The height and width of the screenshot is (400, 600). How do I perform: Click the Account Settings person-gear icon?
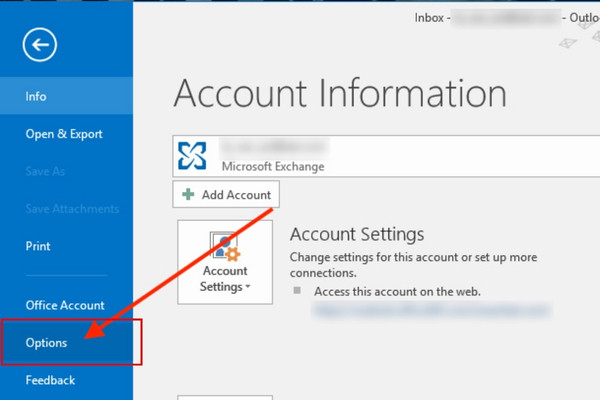[x=225, y=247]
